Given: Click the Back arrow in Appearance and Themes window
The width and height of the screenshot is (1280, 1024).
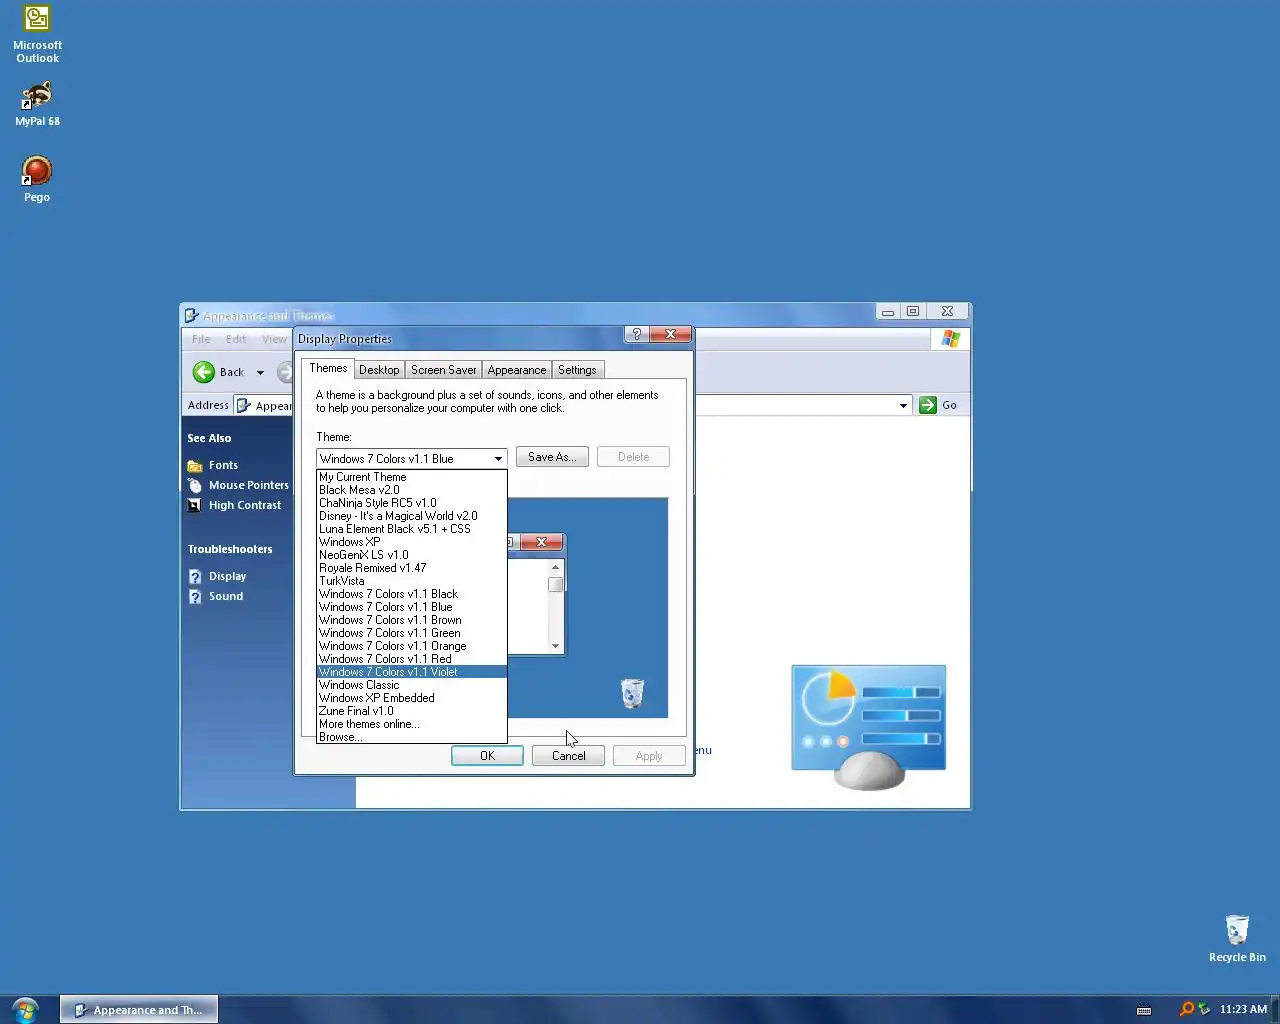Looking at the screenshot, I should coord(204,372).
